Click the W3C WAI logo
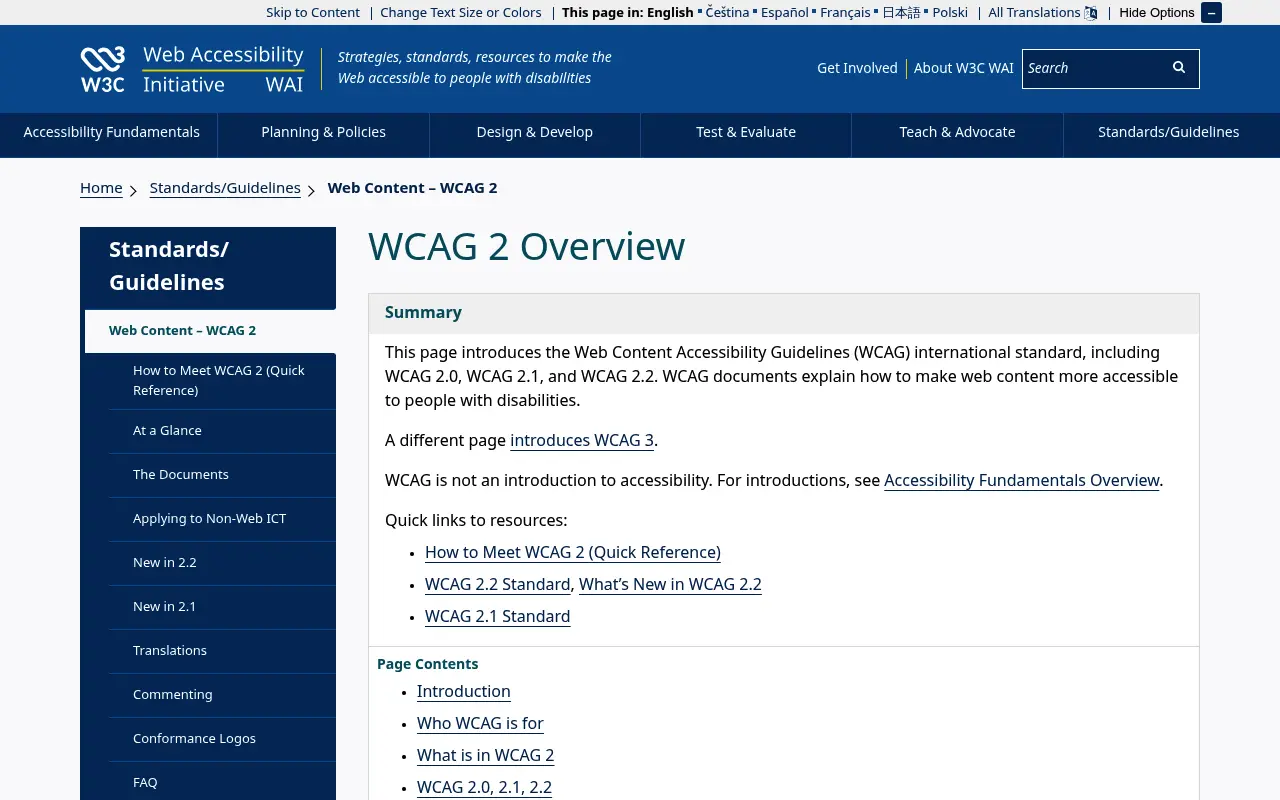Viewport: 1280px width, 800px height. click(192, 69)
